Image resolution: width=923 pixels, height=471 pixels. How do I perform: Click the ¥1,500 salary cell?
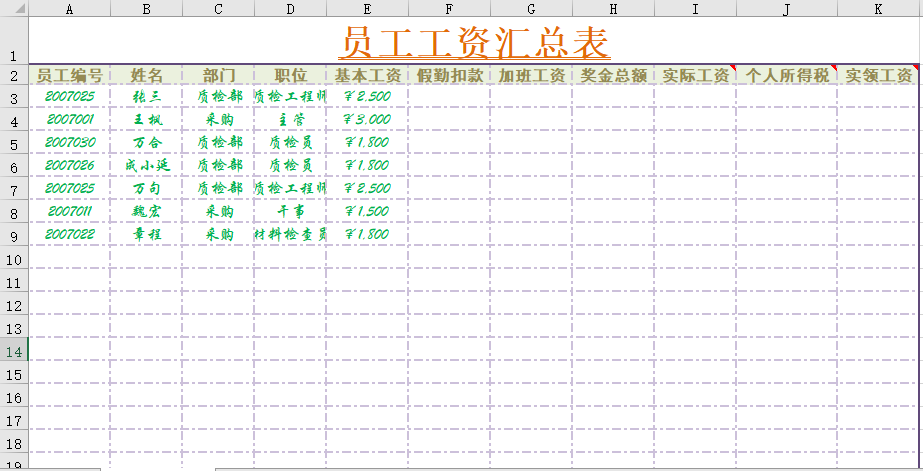(367, 212)
